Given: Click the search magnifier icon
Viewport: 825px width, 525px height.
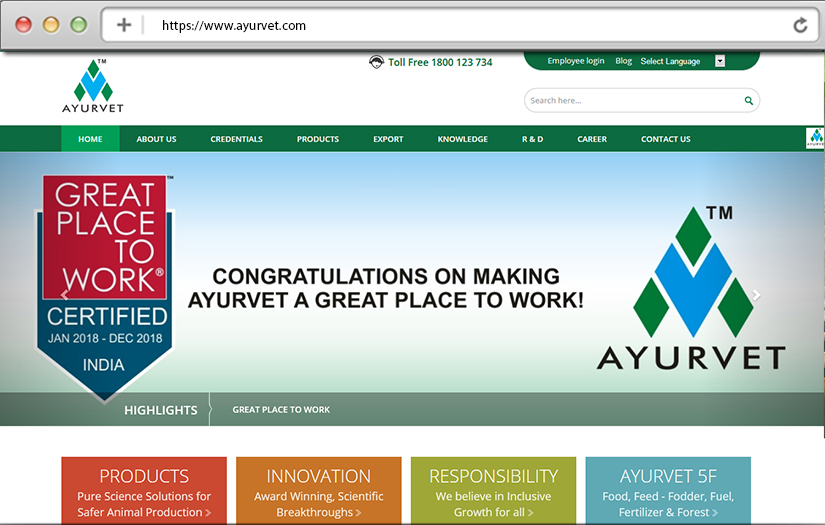Looking at the screenshot, I should point(748,100).
